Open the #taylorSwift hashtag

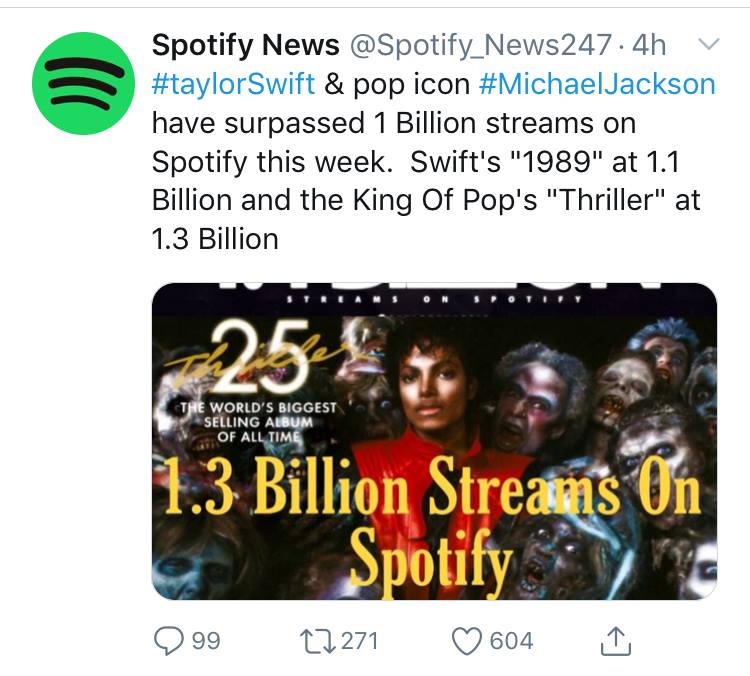233,84
